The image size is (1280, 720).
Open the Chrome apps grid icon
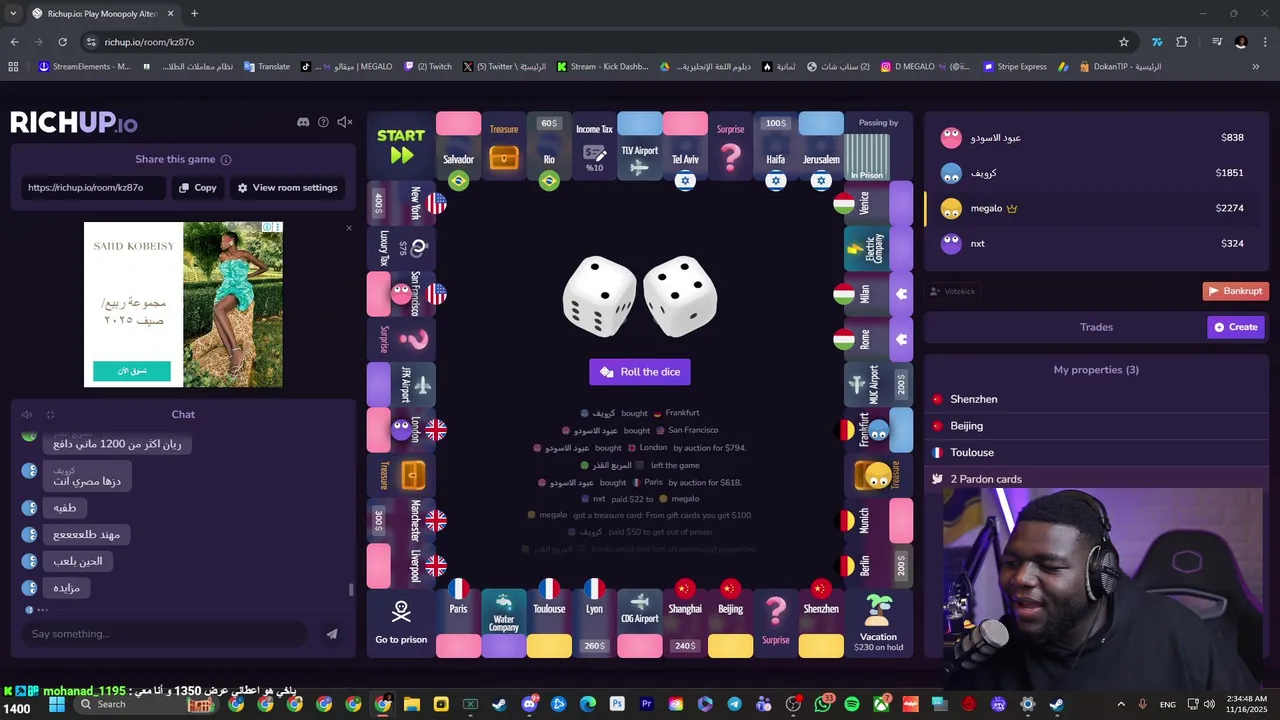tap(13, 67)
